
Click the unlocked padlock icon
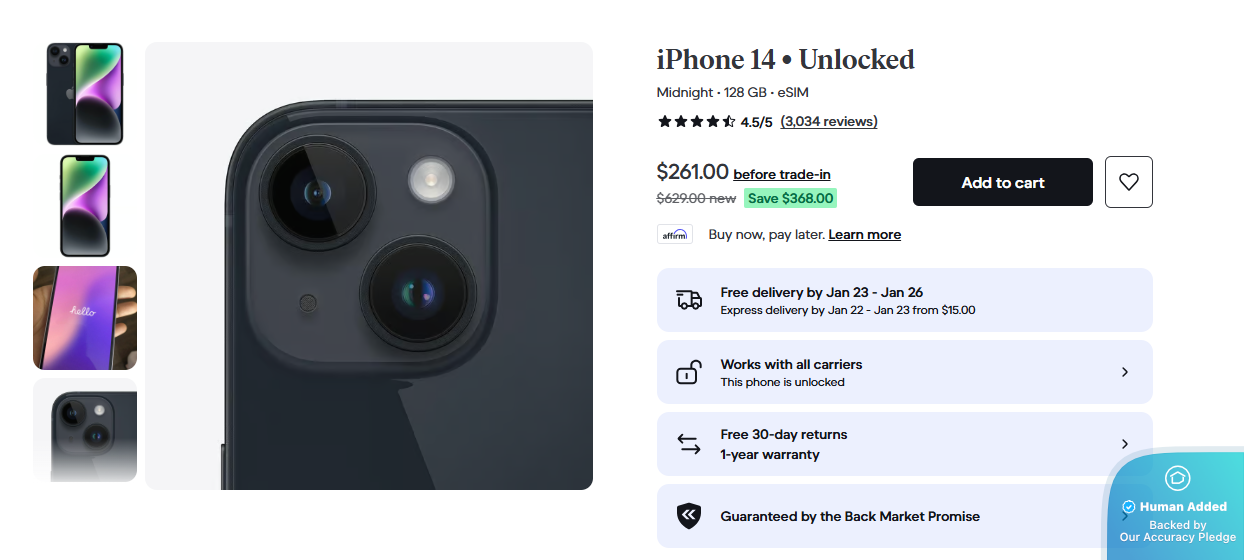(x=689, y=372)
